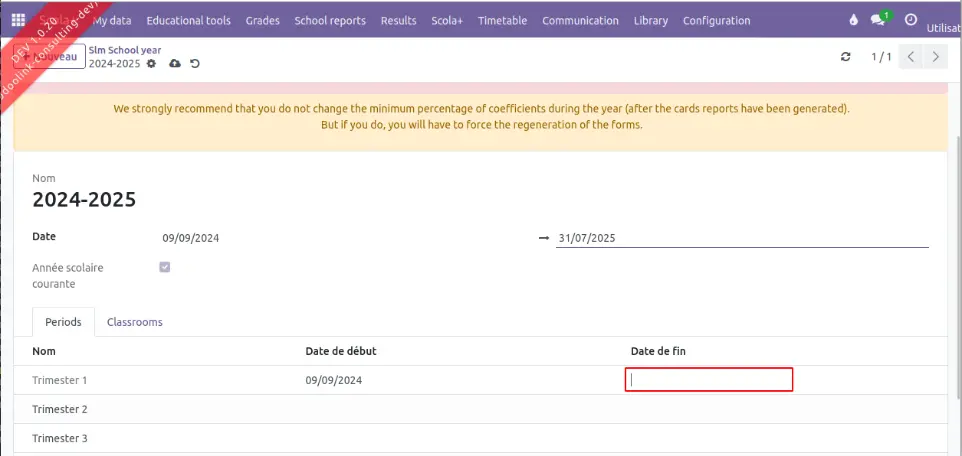Click the refresh icon near the pager
This screenshot has height=456, width=962.
[x=846, y=57]
